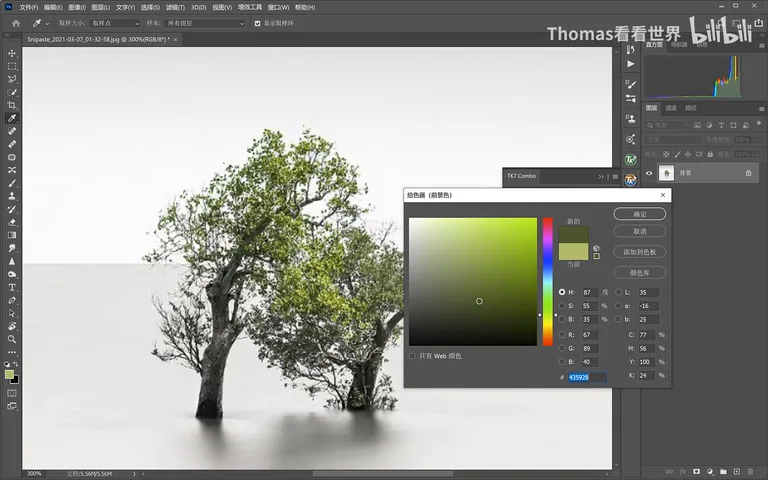Open the 滤镜(T) menu
Viewport: 768px width, 480px height.
[175, 7]
